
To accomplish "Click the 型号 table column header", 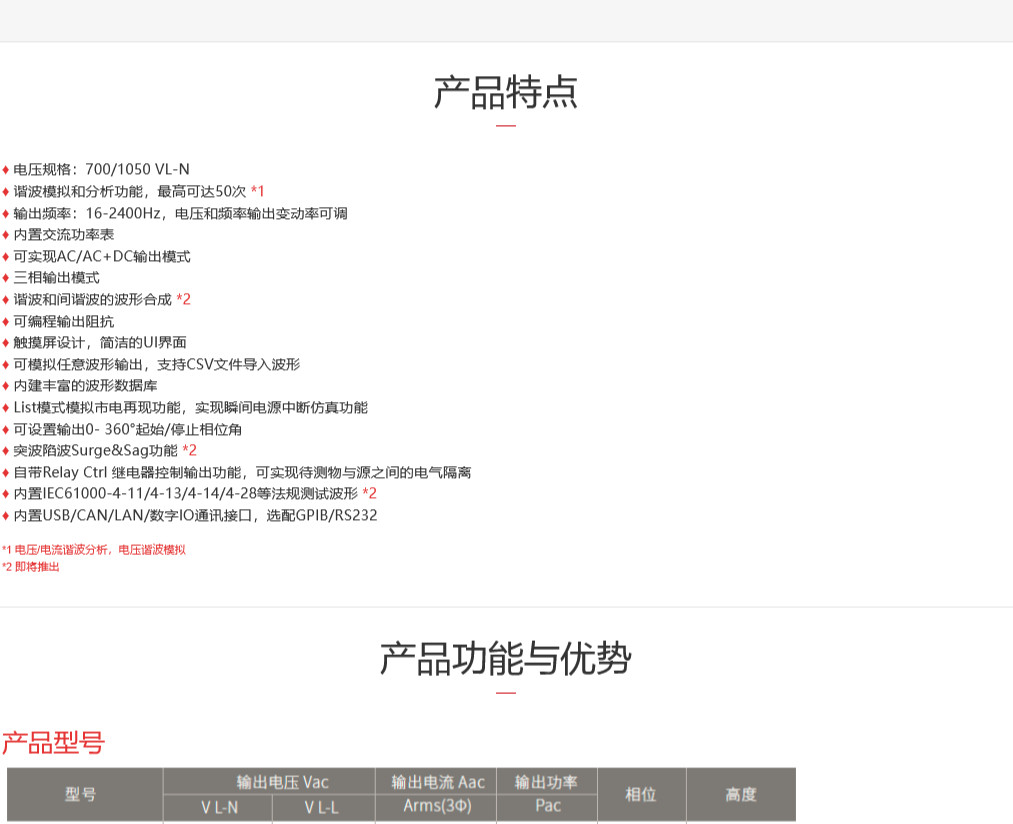I will coord(81,795).
